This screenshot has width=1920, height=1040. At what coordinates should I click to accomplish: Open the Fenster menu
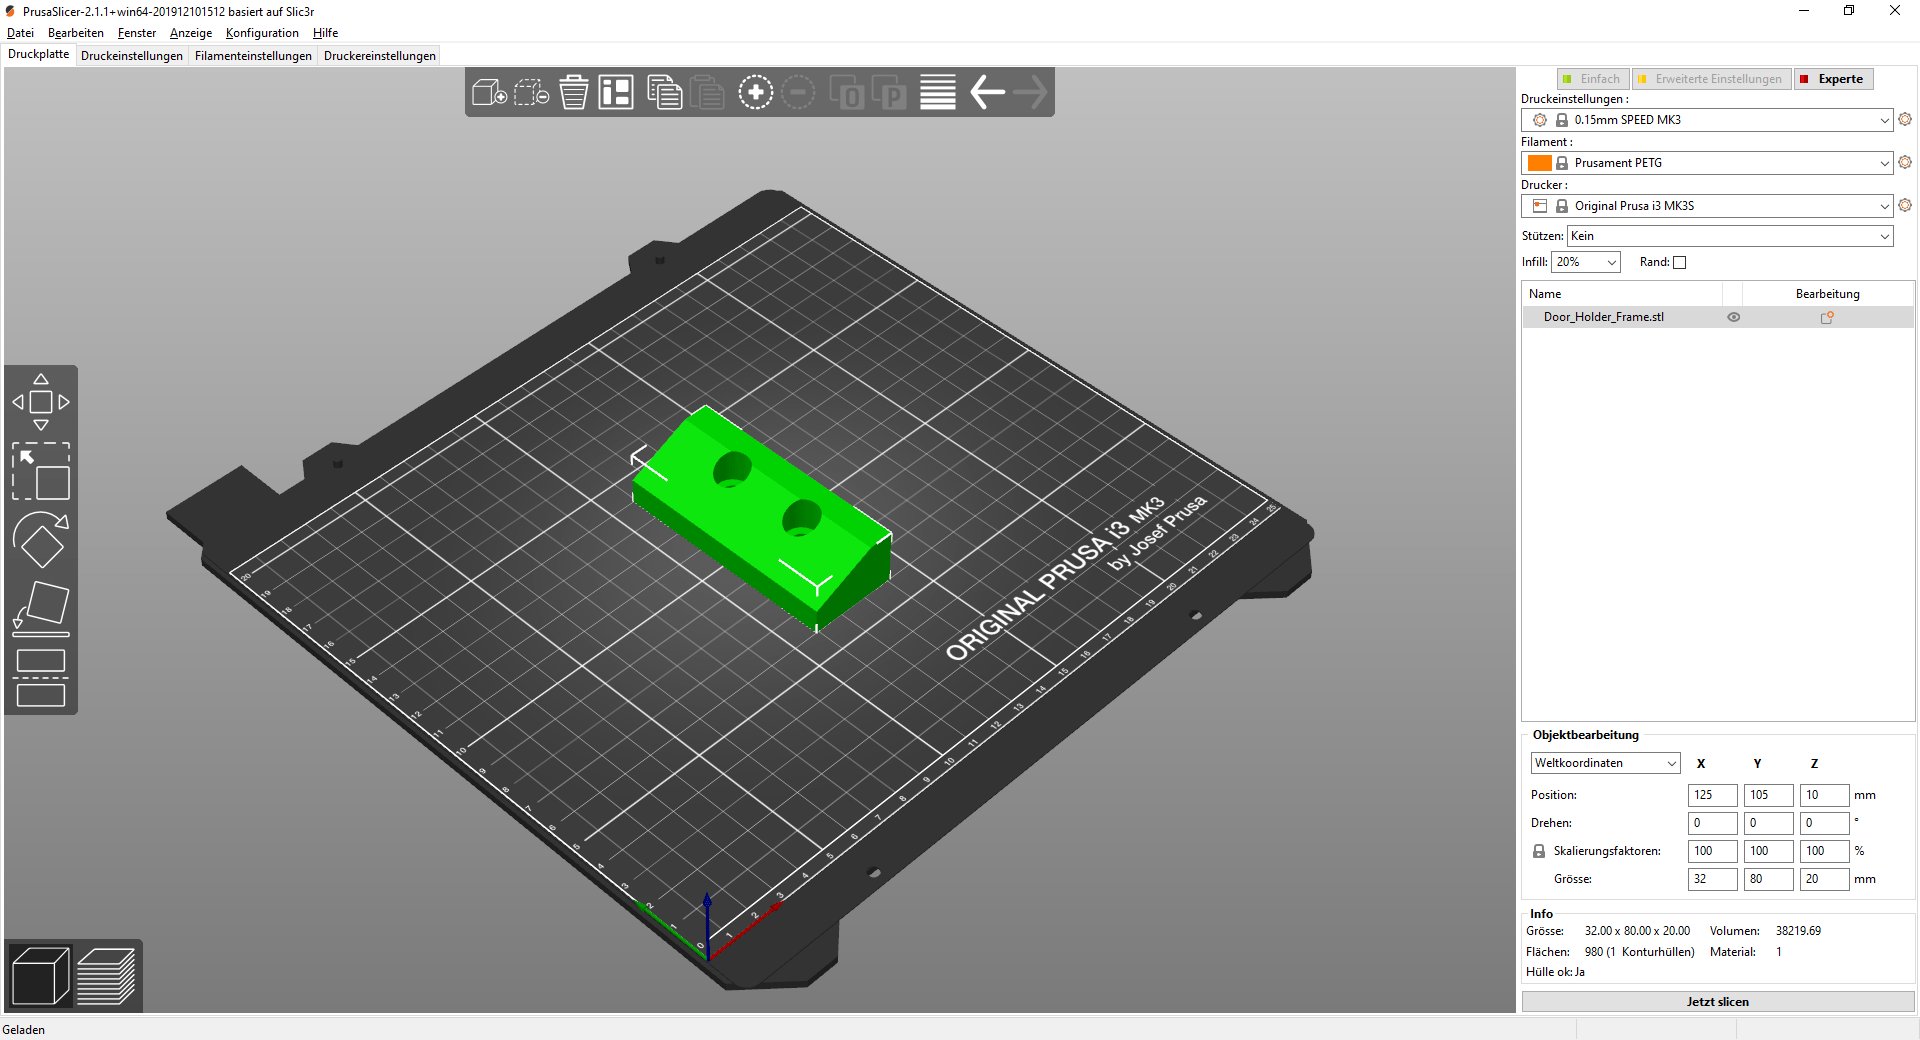[137, 33]
